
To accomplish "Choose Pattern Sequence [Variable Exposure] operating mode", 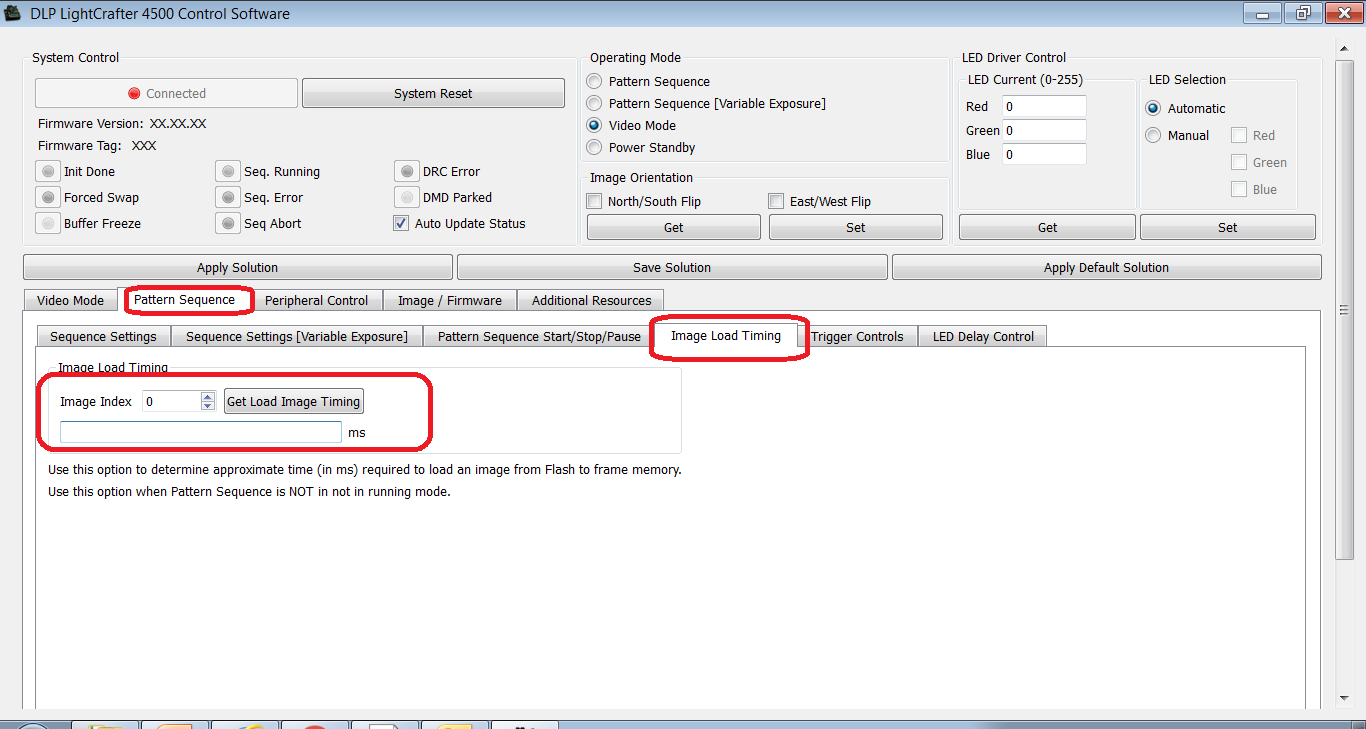I will [595, 103].
